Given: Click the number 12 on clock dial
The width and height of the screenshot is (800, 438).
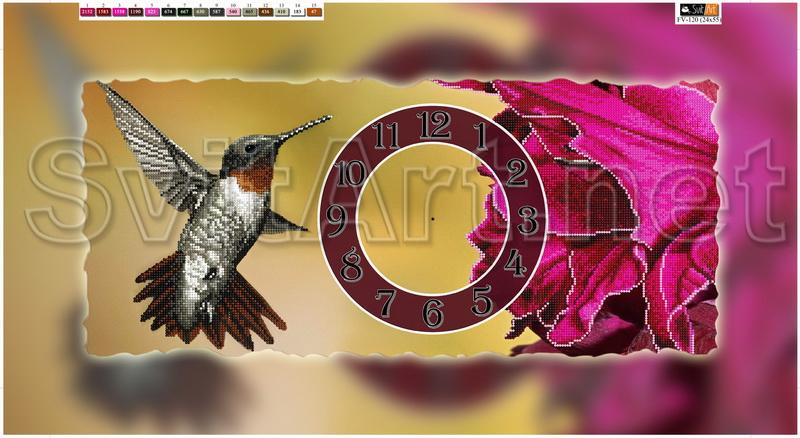Looking at the screenshot, I should click(x=434, y=125).
